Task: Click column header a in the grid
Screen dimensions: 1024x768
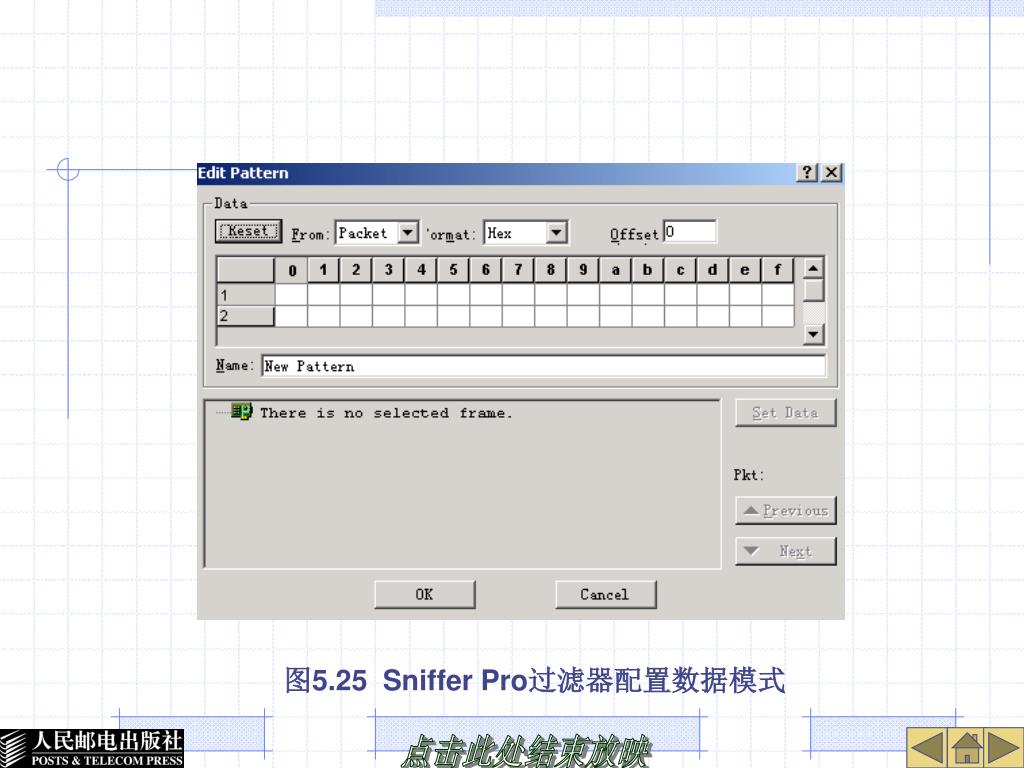Action: [x=615, y=270]
